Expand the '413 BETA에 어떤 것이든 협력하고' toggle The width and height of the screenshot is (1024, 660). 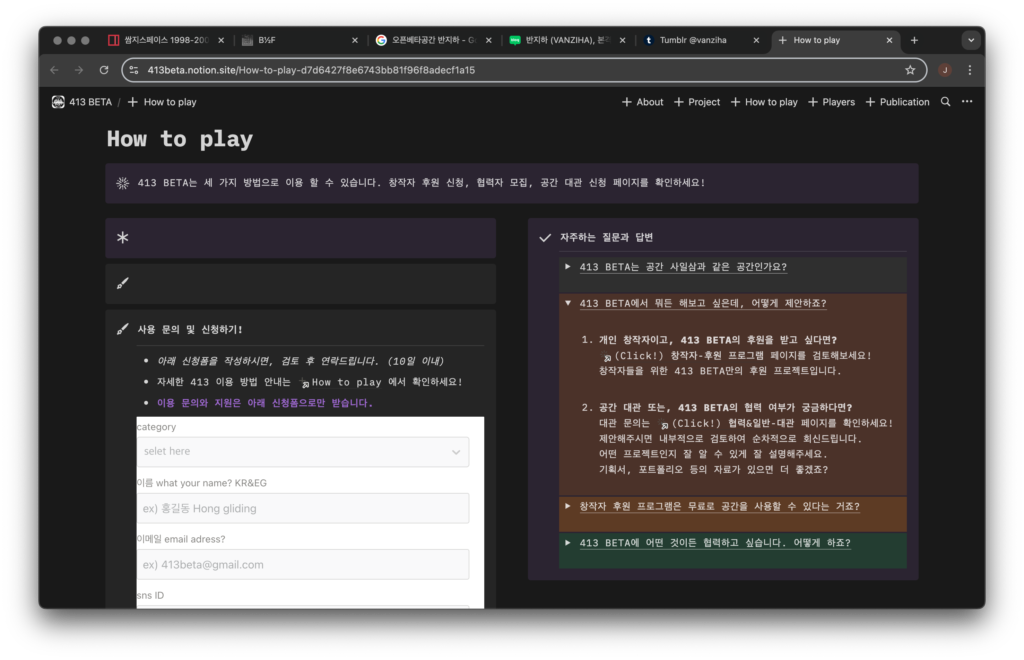point(568,543)
